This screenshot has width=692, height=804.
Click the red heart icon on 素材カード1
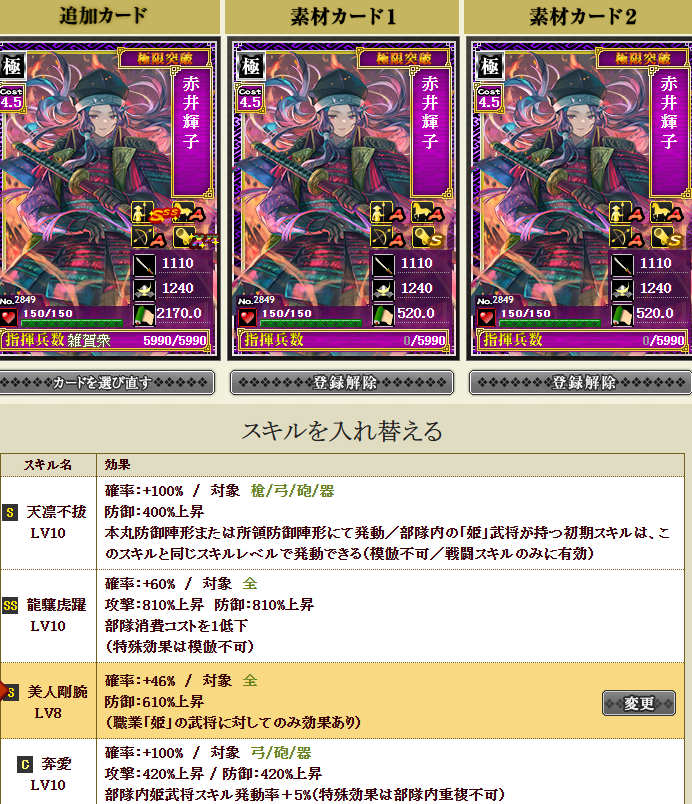pyautogui.click(x=248, y=317)
